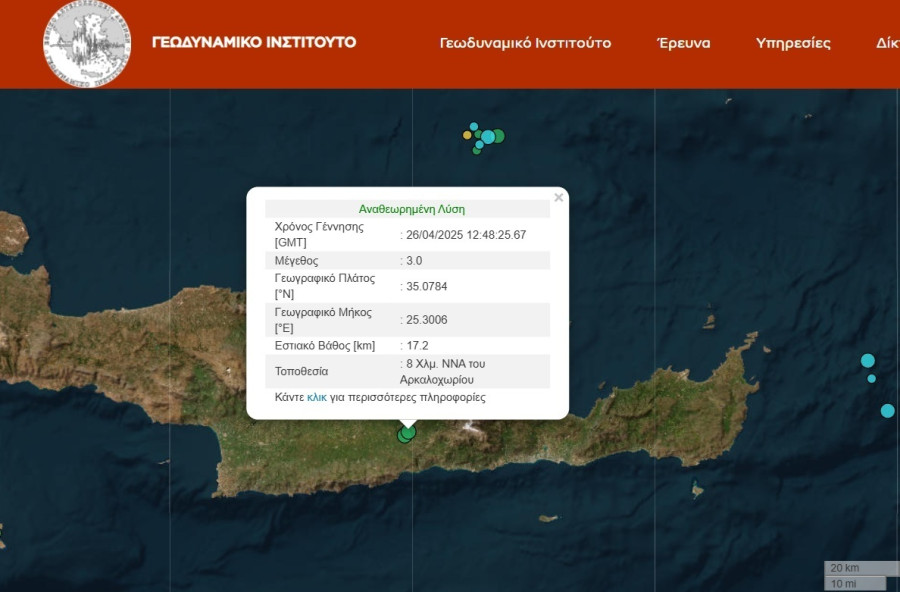Click the ΓΕΩΔΥΝΑΜΙΚΟ ΙΝΣΤΙΤΟΥΤΟ site title
The image size is (900, 592).
coord(253,42)
